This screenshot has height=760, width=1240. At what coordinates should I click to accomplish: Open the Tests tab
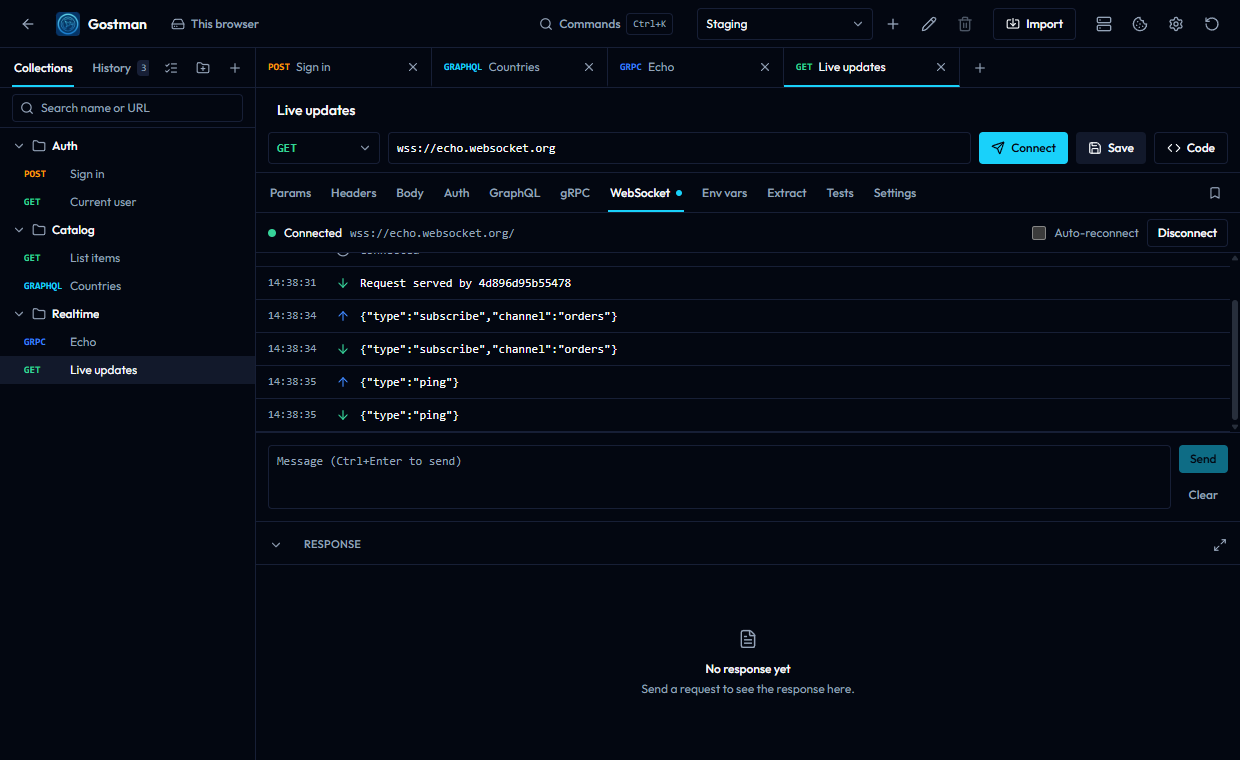[x=840, y=193]
